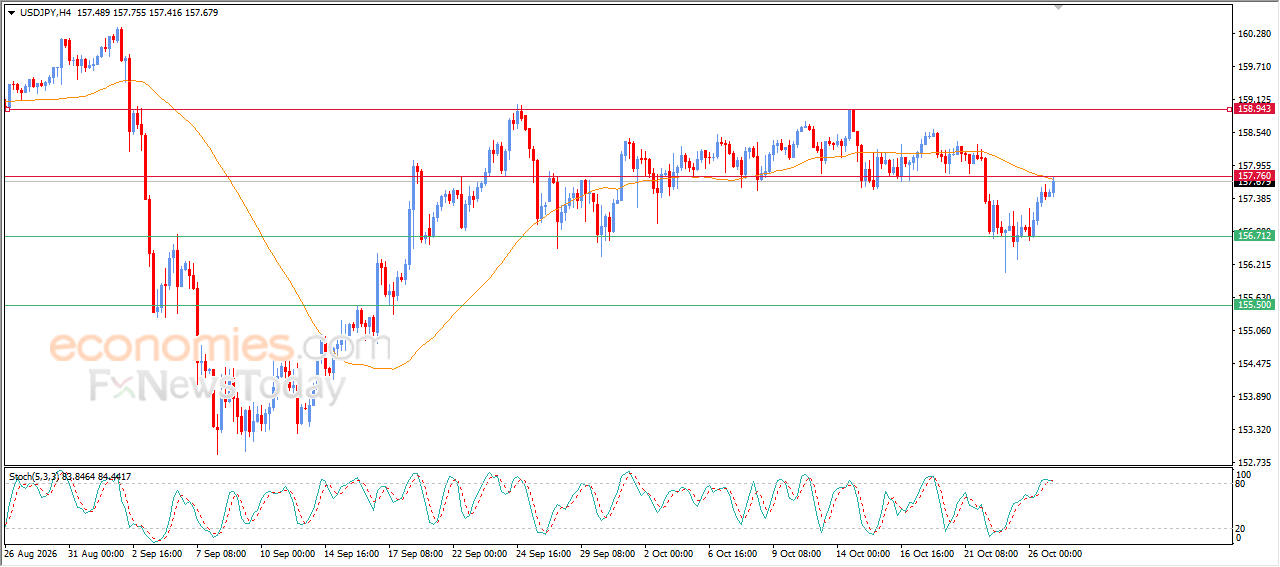Click the 152.735 price scale value

(x=1254, y=463)
